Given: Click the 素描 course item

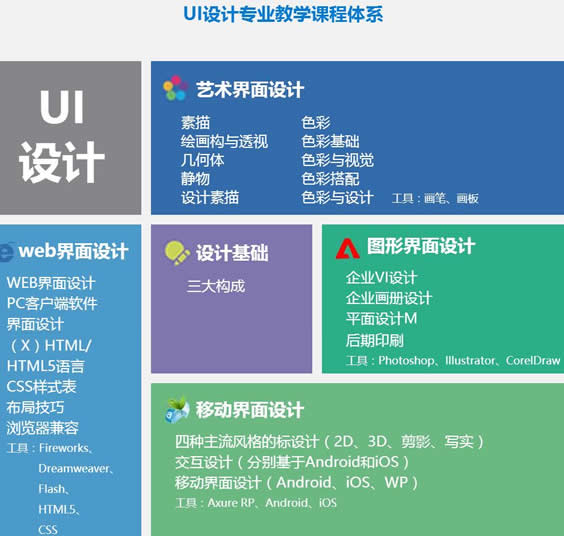Looking at the screenshot, I should click(195, 123).
